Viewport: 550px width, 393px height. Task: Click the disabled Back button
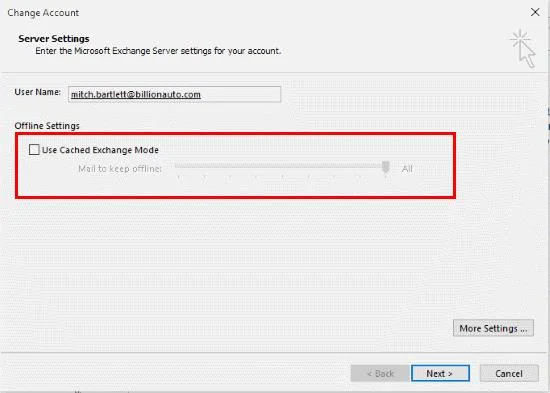coord(380,373)
